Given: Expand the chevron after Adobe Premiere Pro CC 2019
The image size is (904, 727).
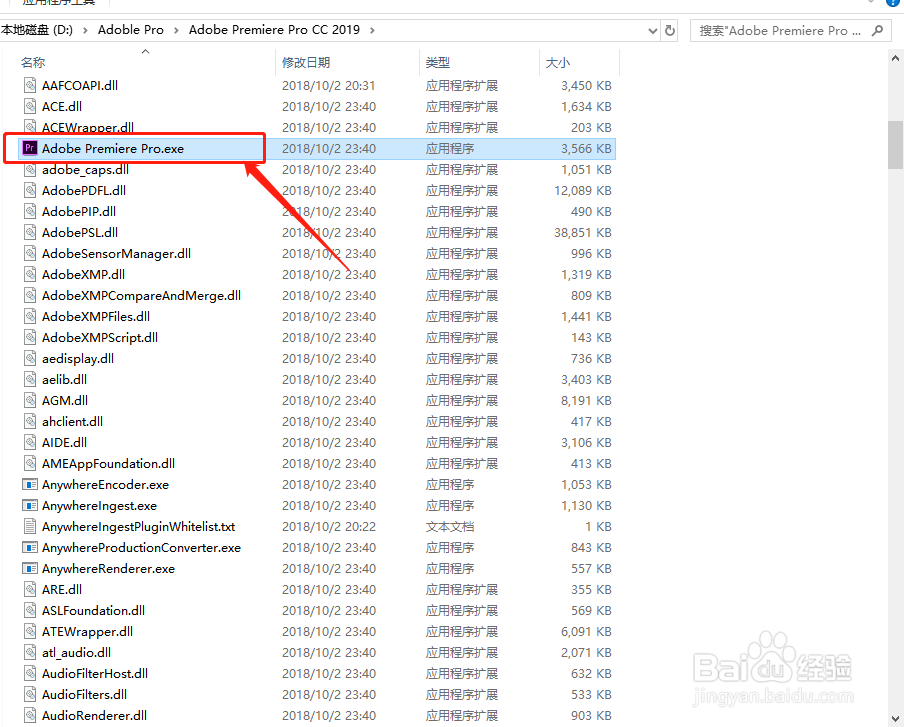Looking at the screenshot, I should [372, 30].
